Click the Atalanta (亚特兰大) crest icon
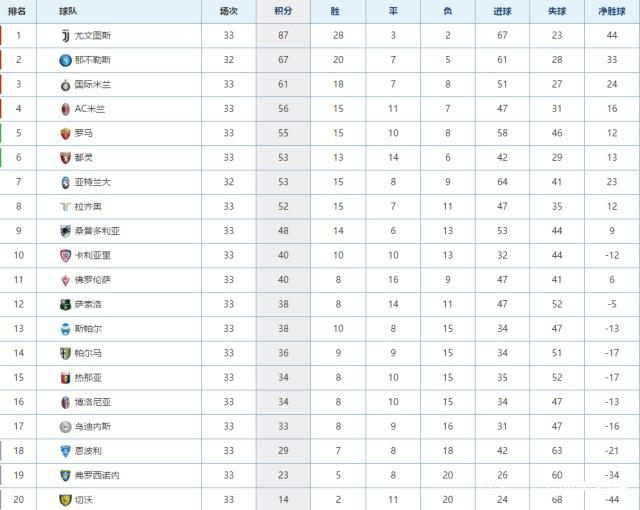The image size is (640, 510). [x=65, y=182]
